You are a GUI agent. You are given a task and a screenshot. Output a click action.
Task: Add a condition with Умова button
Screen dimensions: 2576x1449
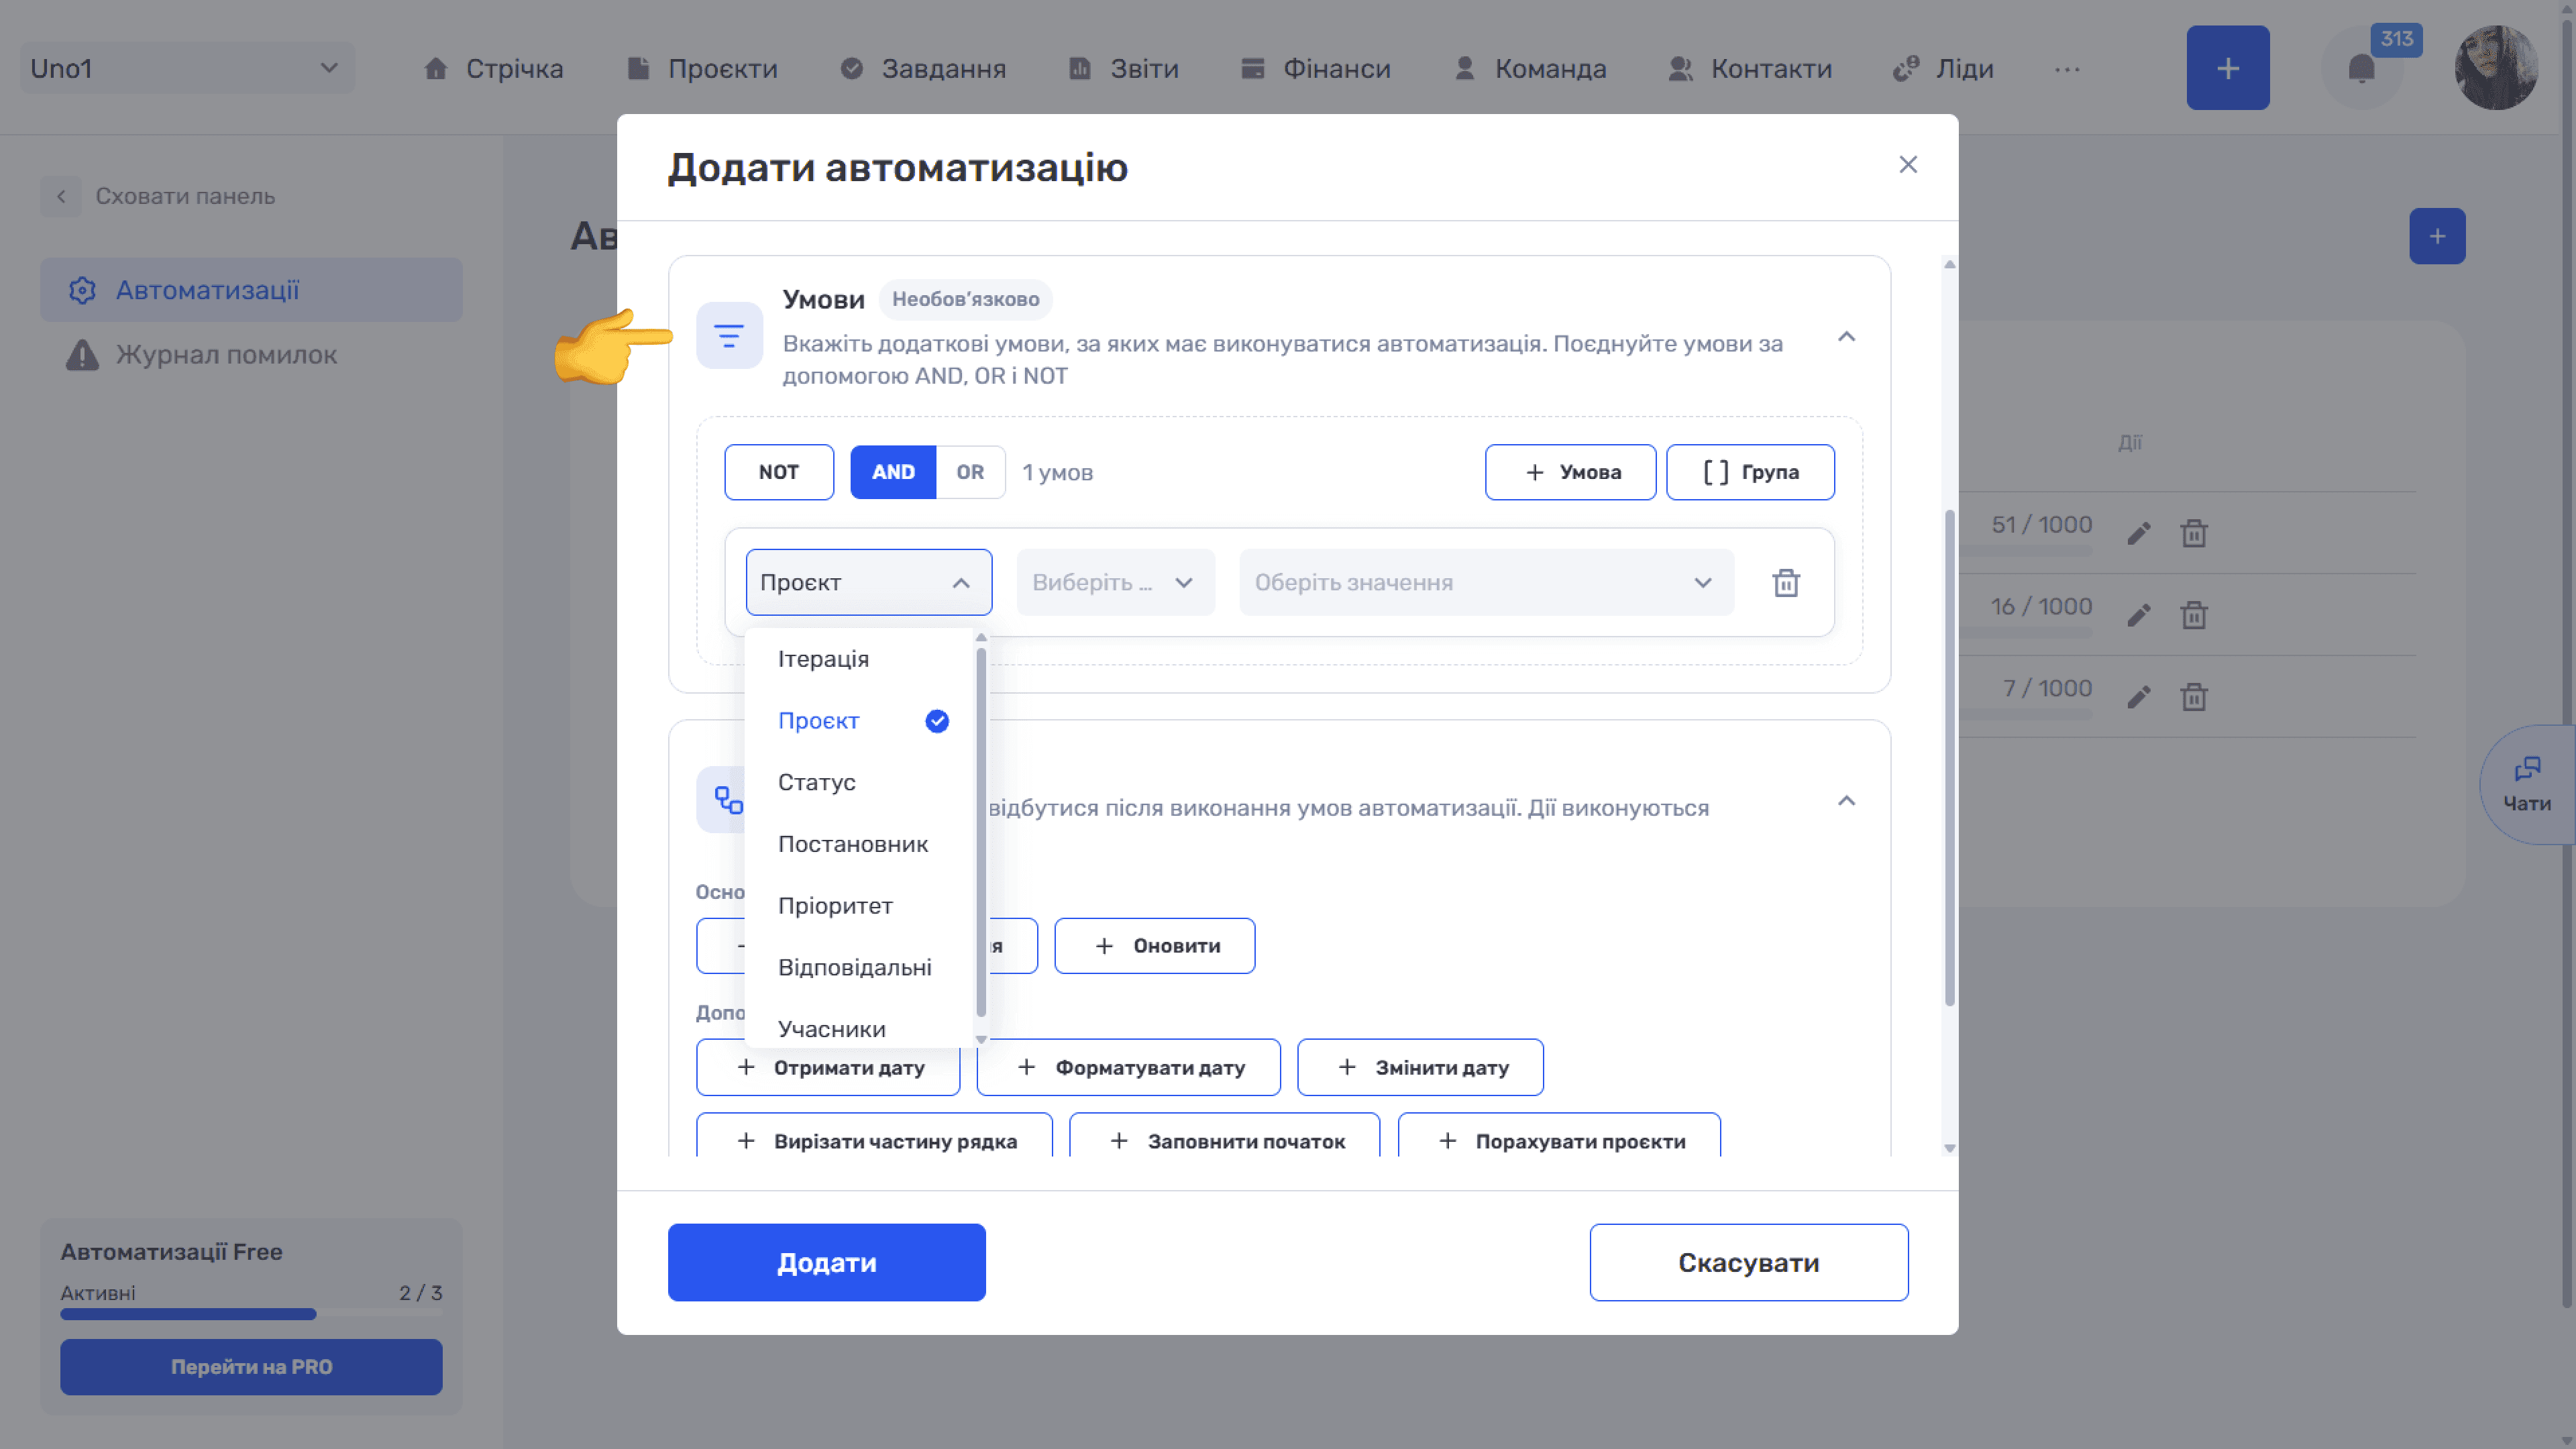click(1570, 472)
